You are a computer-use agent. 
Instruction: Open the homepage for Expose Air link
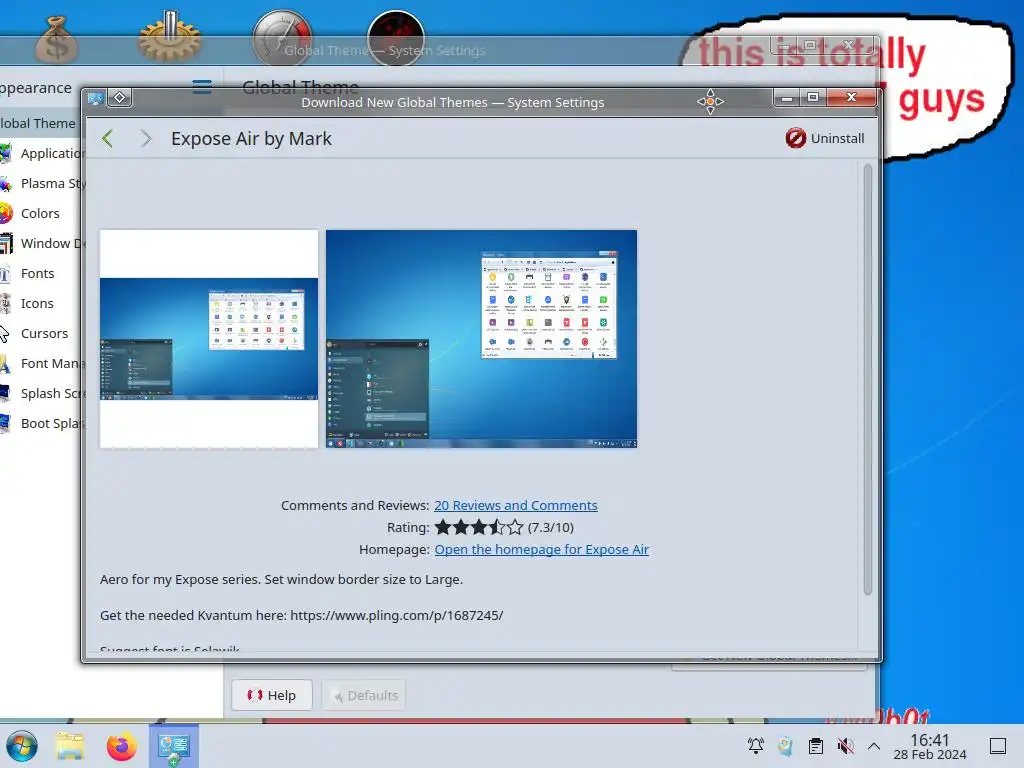click(541, 549)
